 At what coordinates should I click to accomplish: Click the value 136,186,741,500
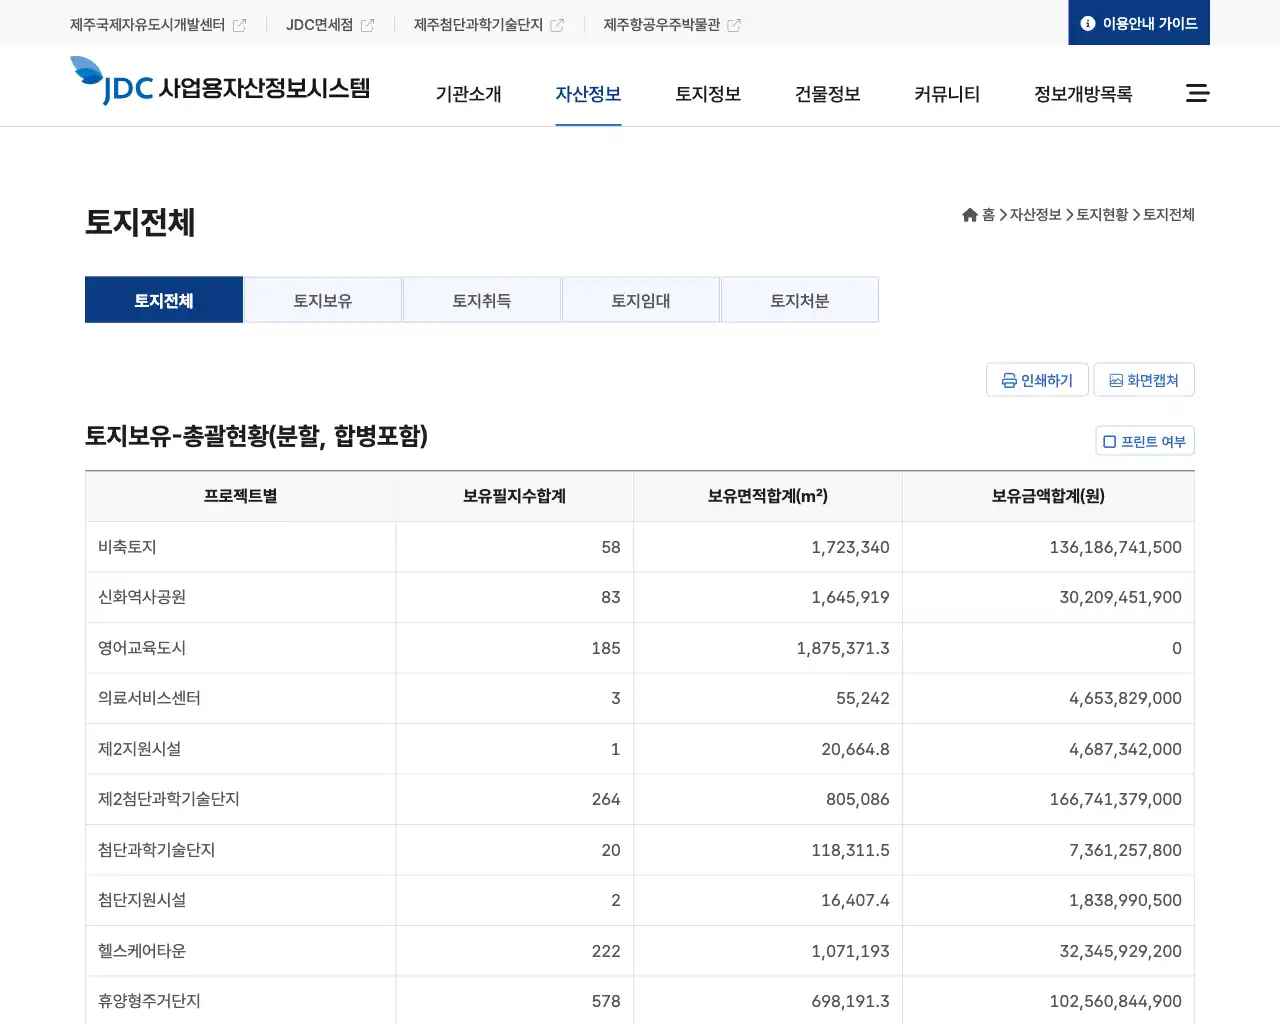click(1115, 547)
